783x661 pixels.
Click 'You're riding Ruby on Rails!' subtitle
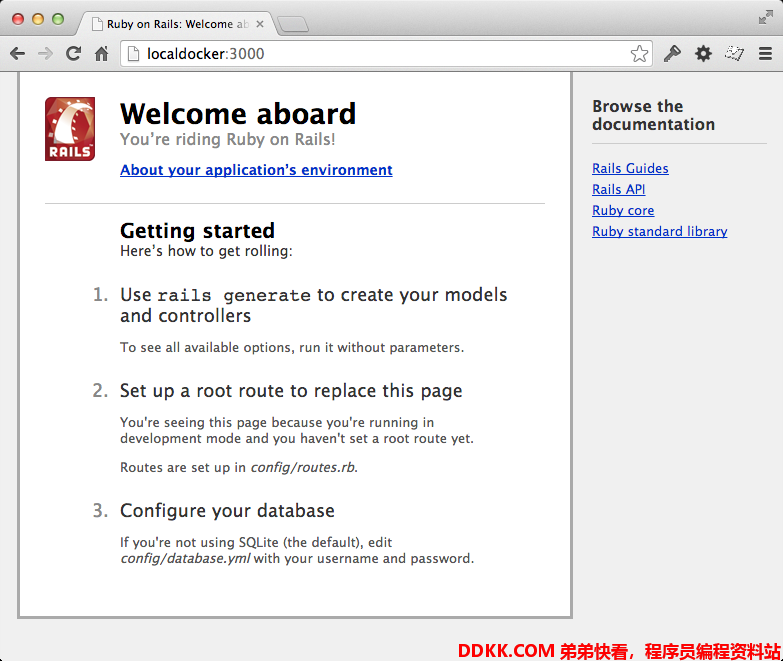click(228, 139)
